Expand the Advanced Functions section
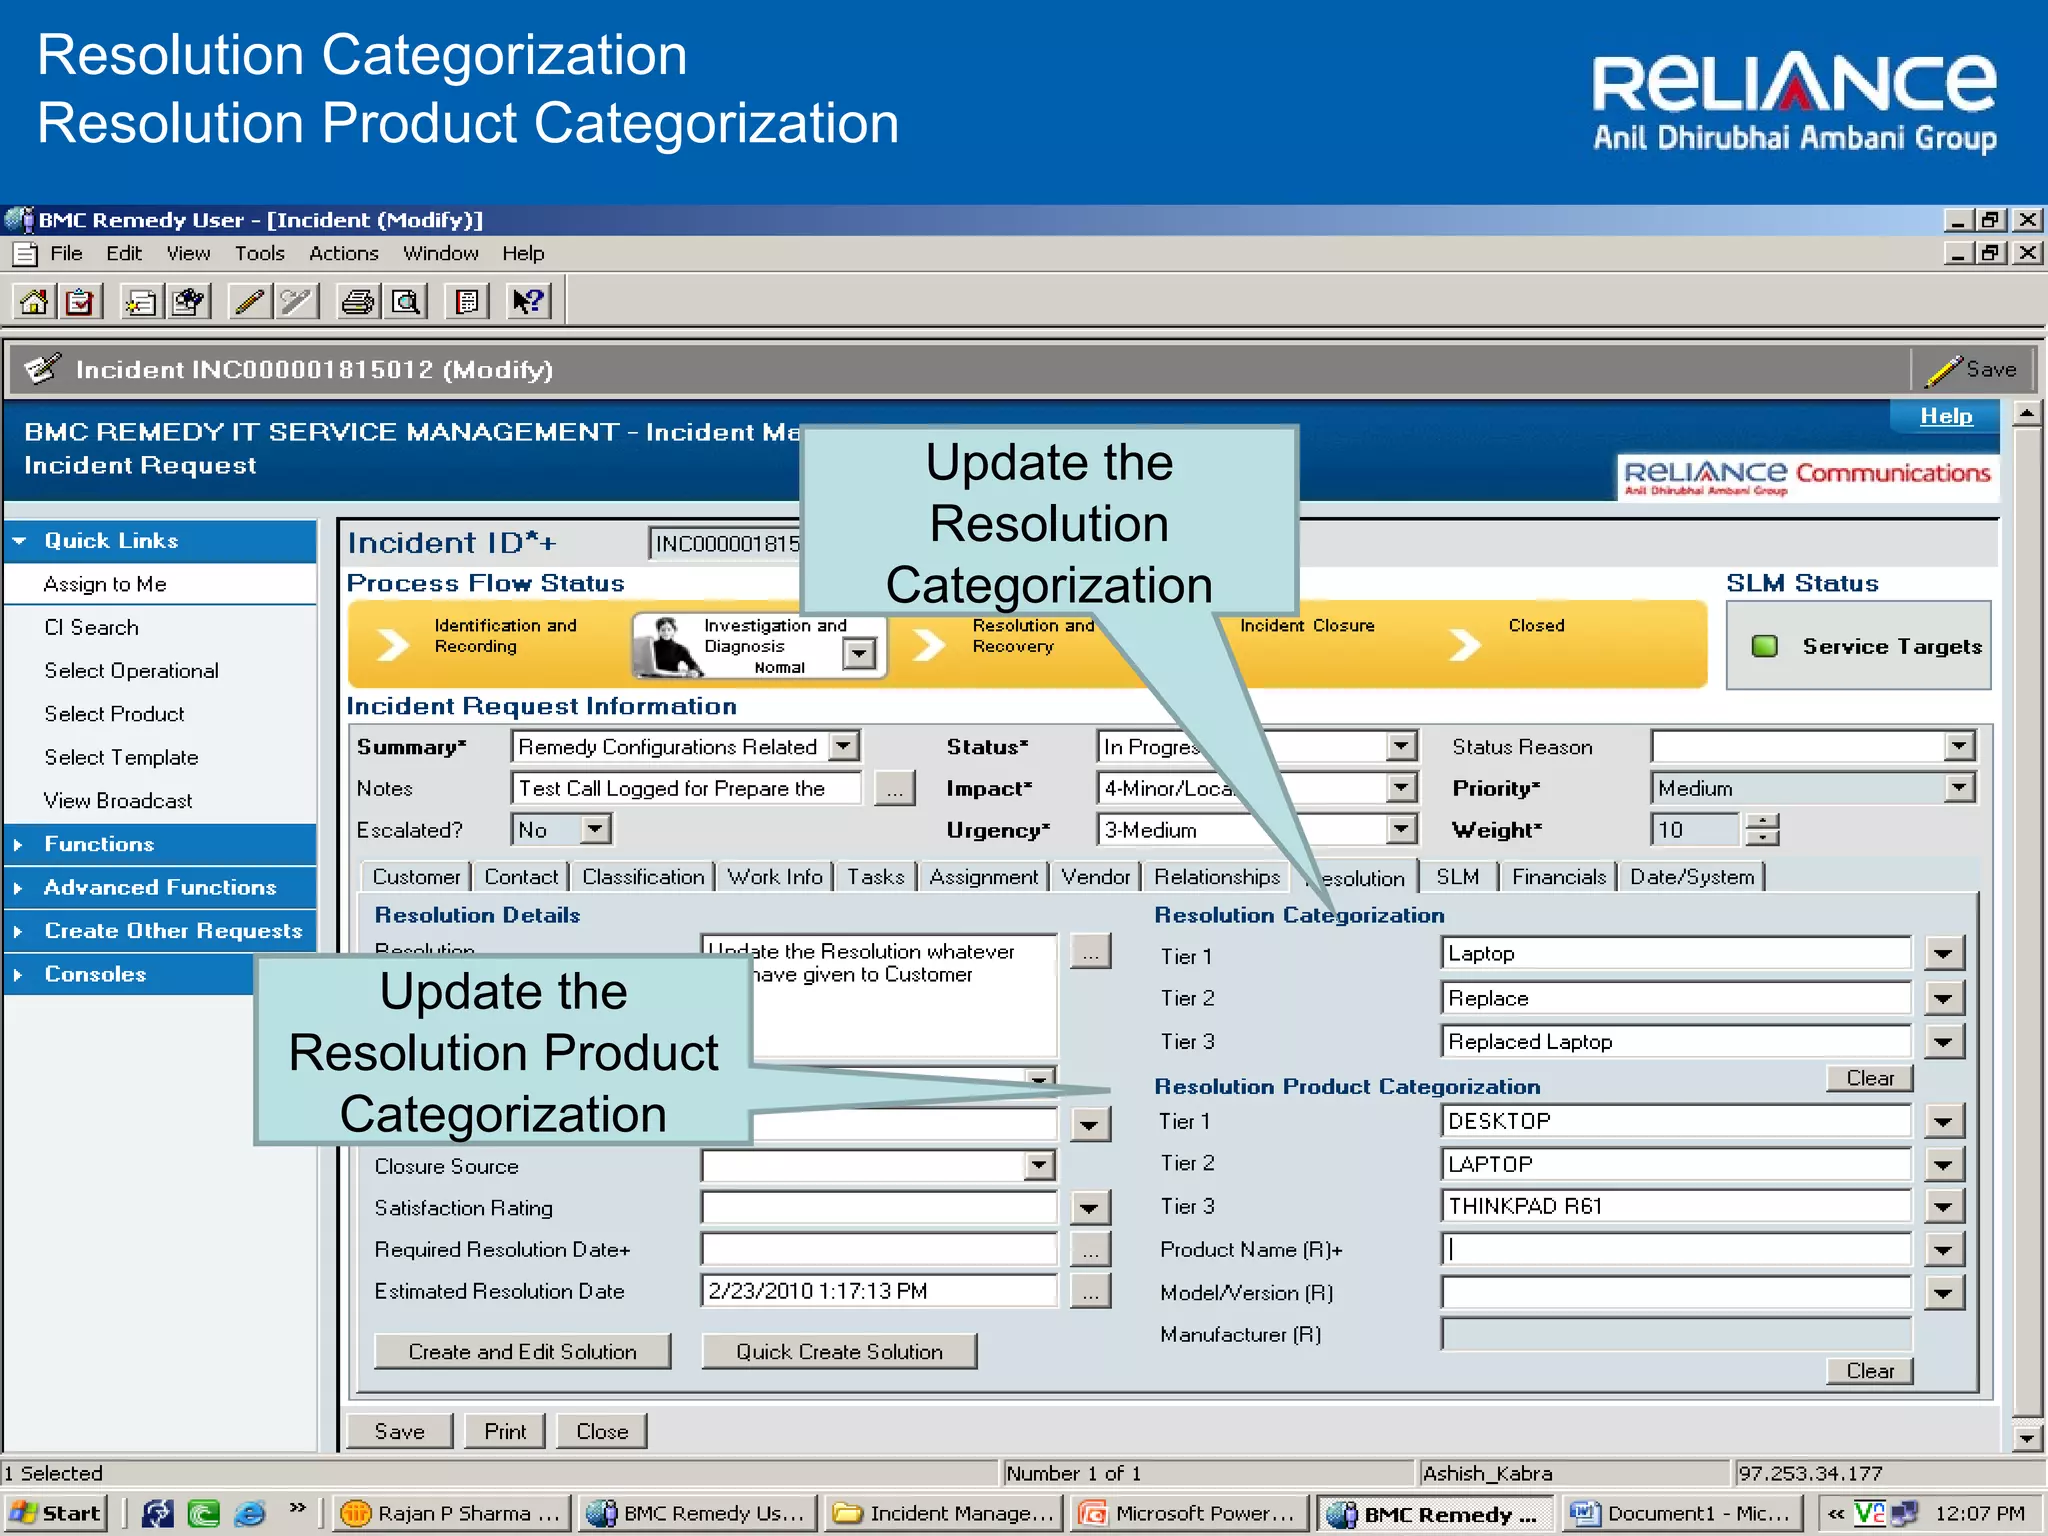 [x=161, y=888]
